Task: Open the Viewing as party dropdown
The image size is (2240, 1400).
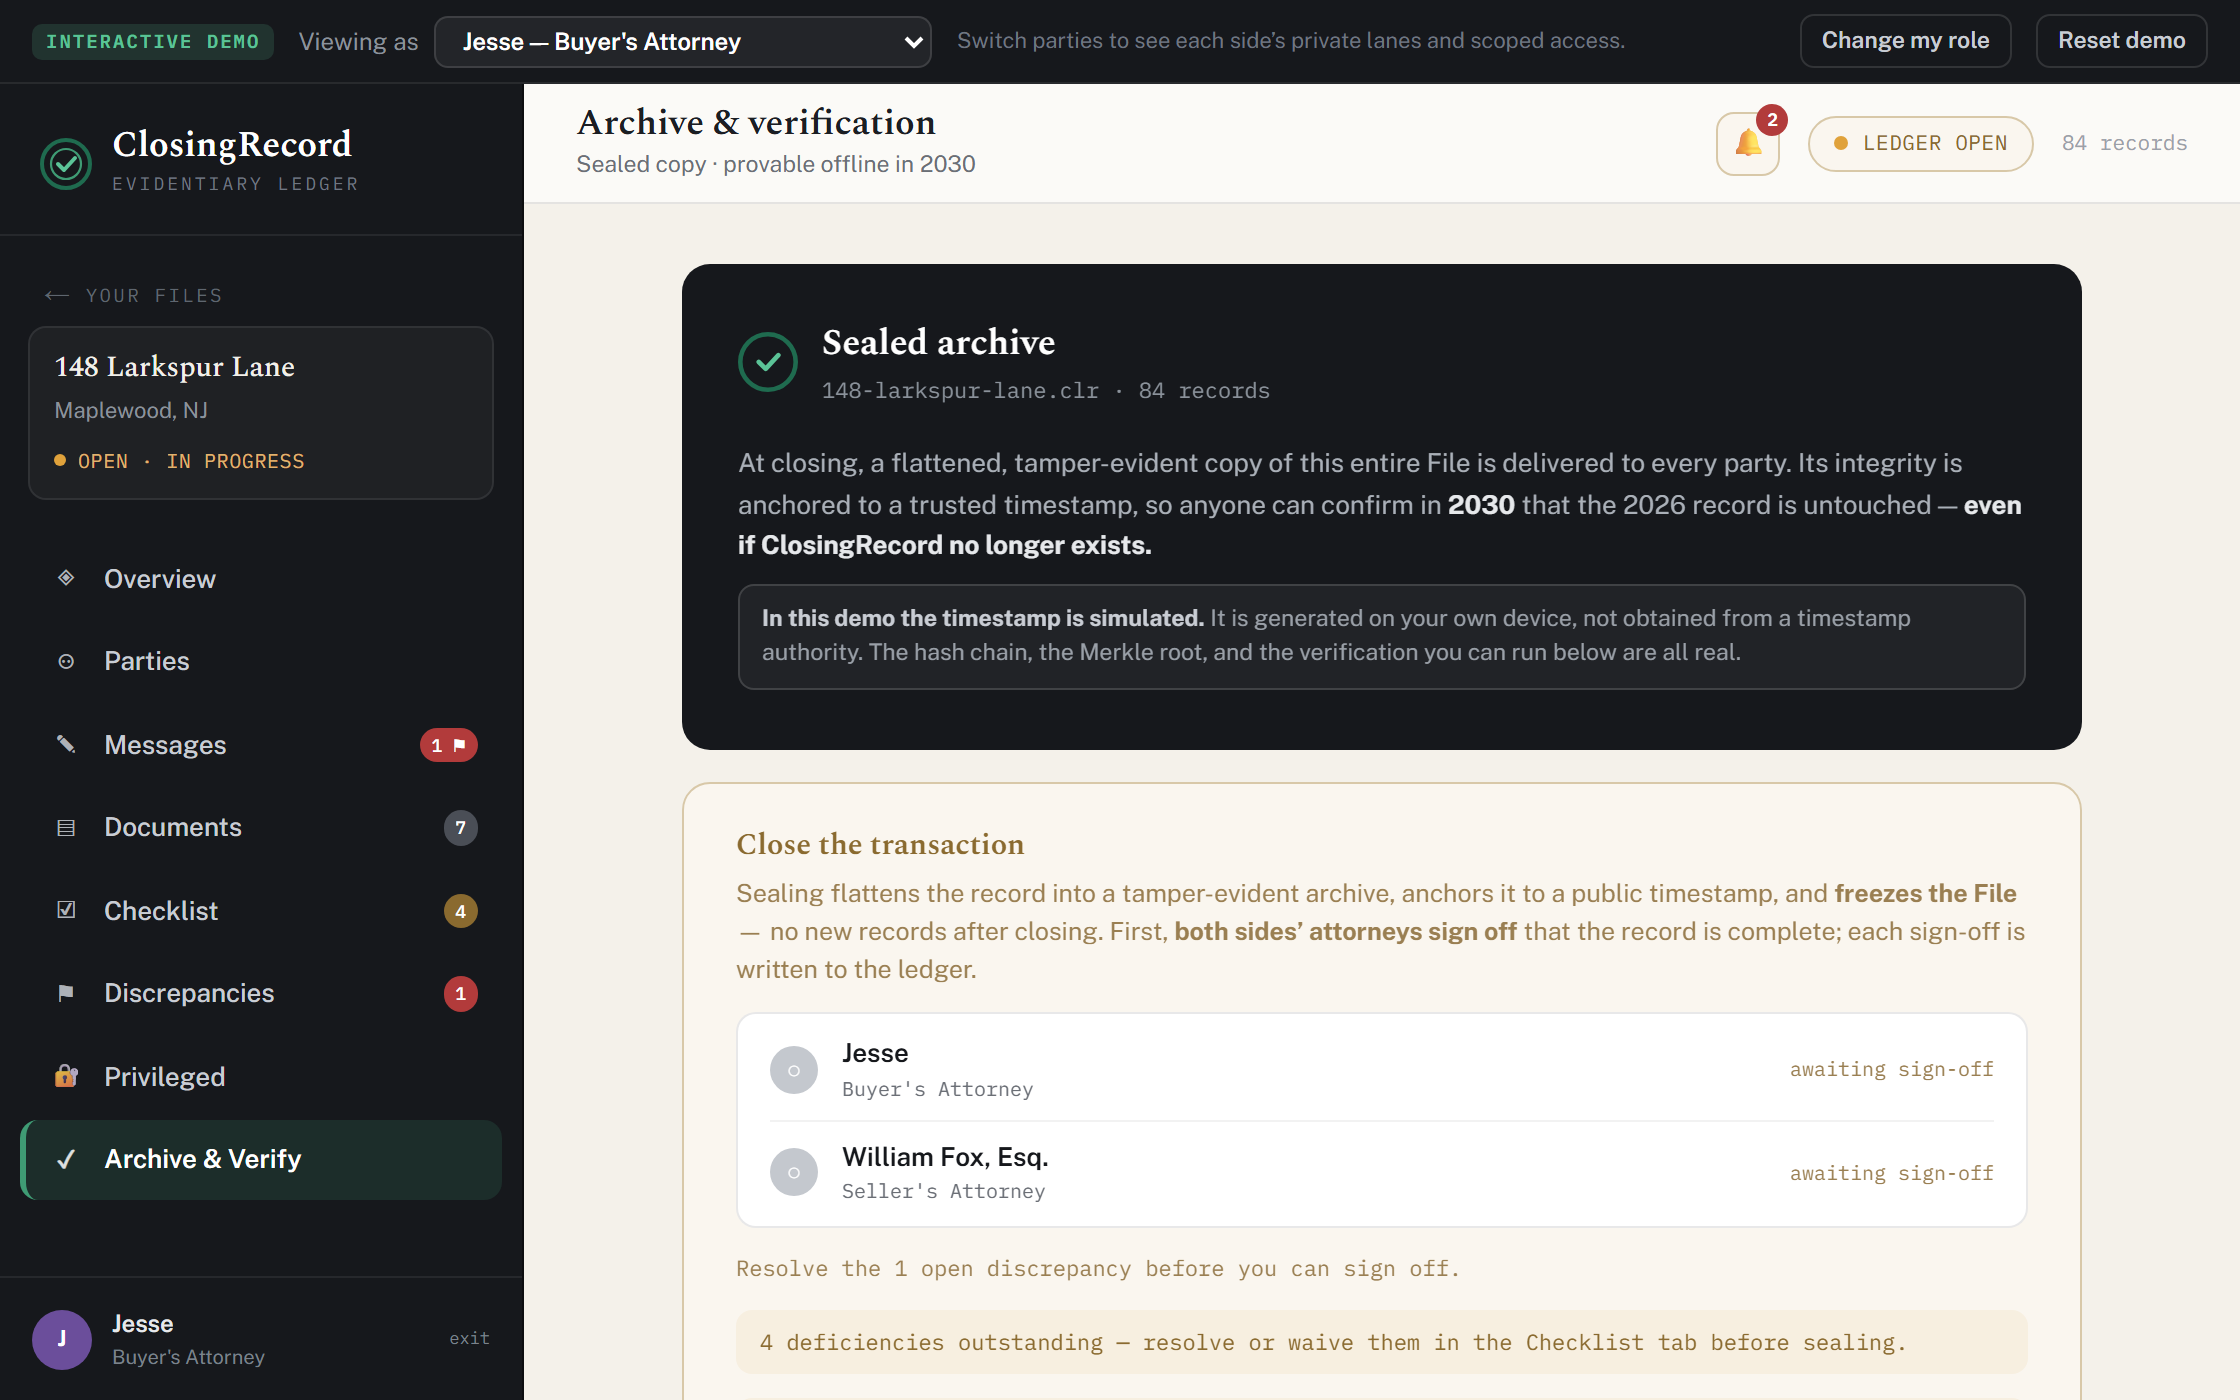Action: (683, 42)
